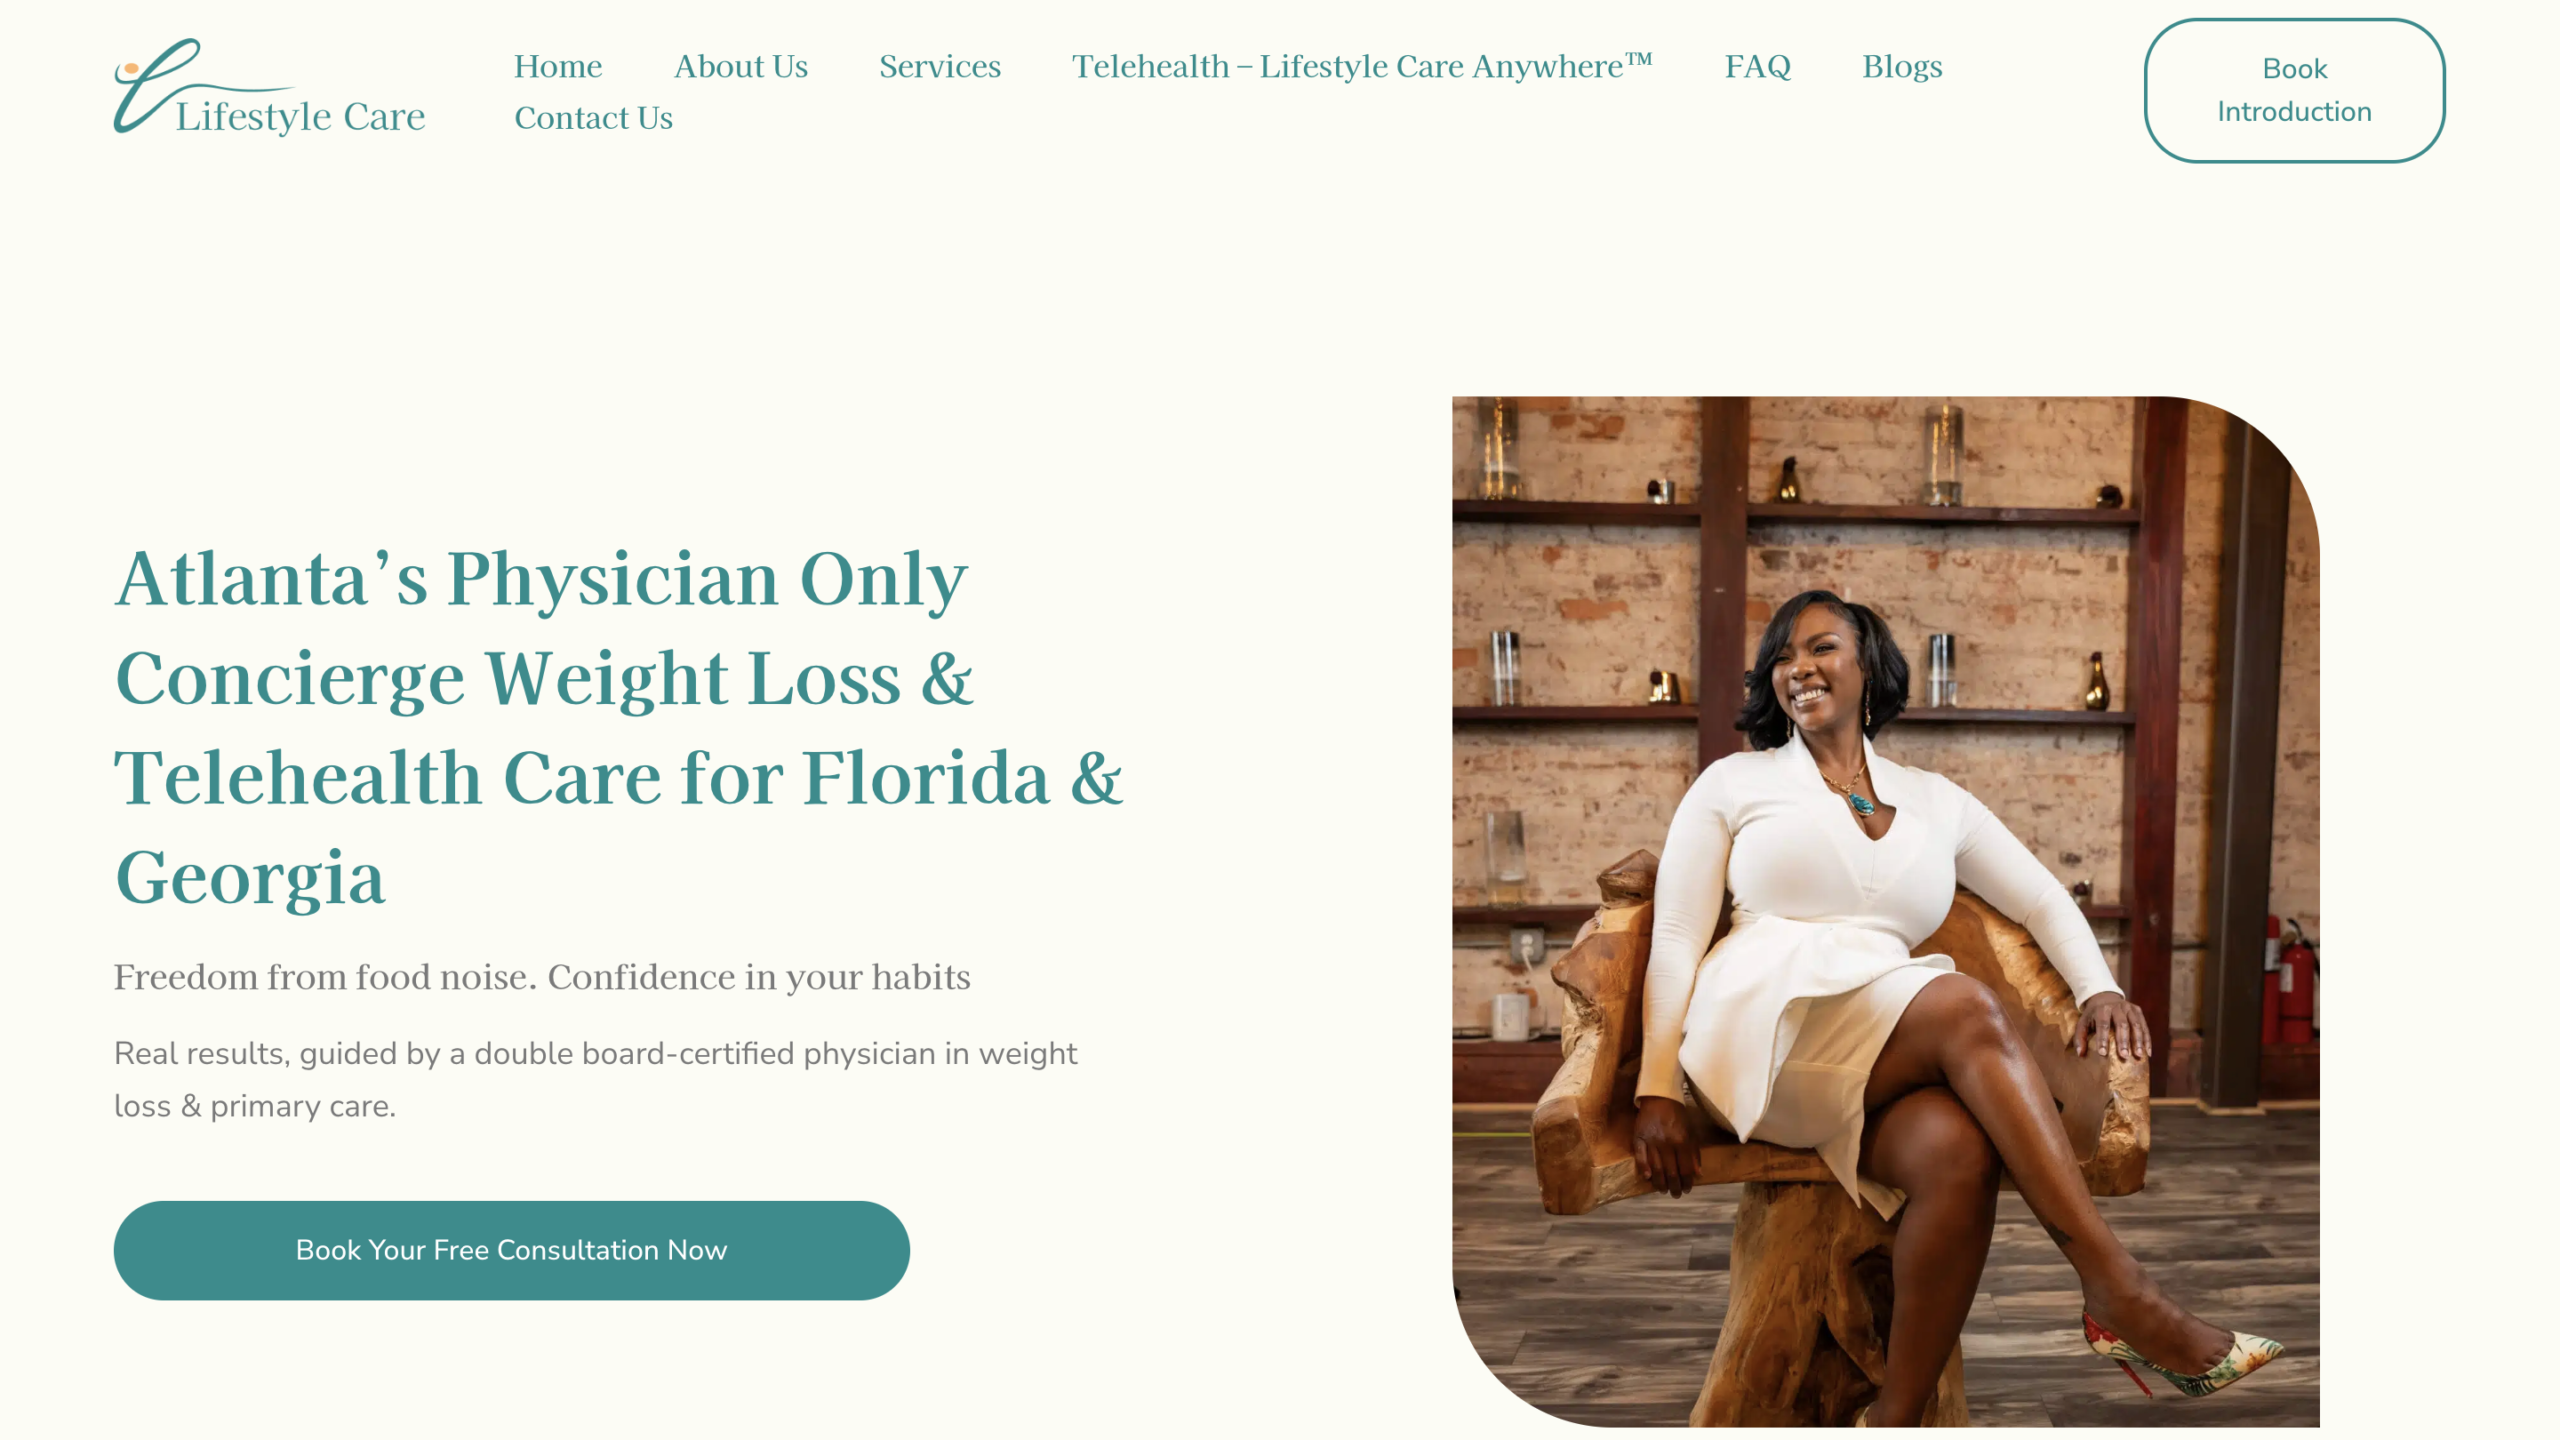Click the word Introduction in header button
The width and height of the screenshot is (2560, 1440).
(x=2294, y=111)
